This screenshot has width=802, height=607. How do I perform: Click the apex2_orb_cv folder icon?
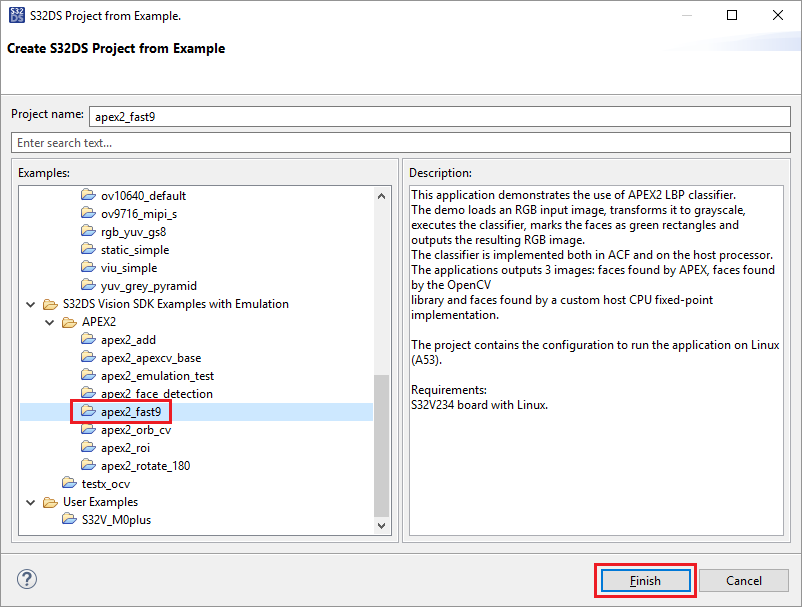[x=88, y=429]
